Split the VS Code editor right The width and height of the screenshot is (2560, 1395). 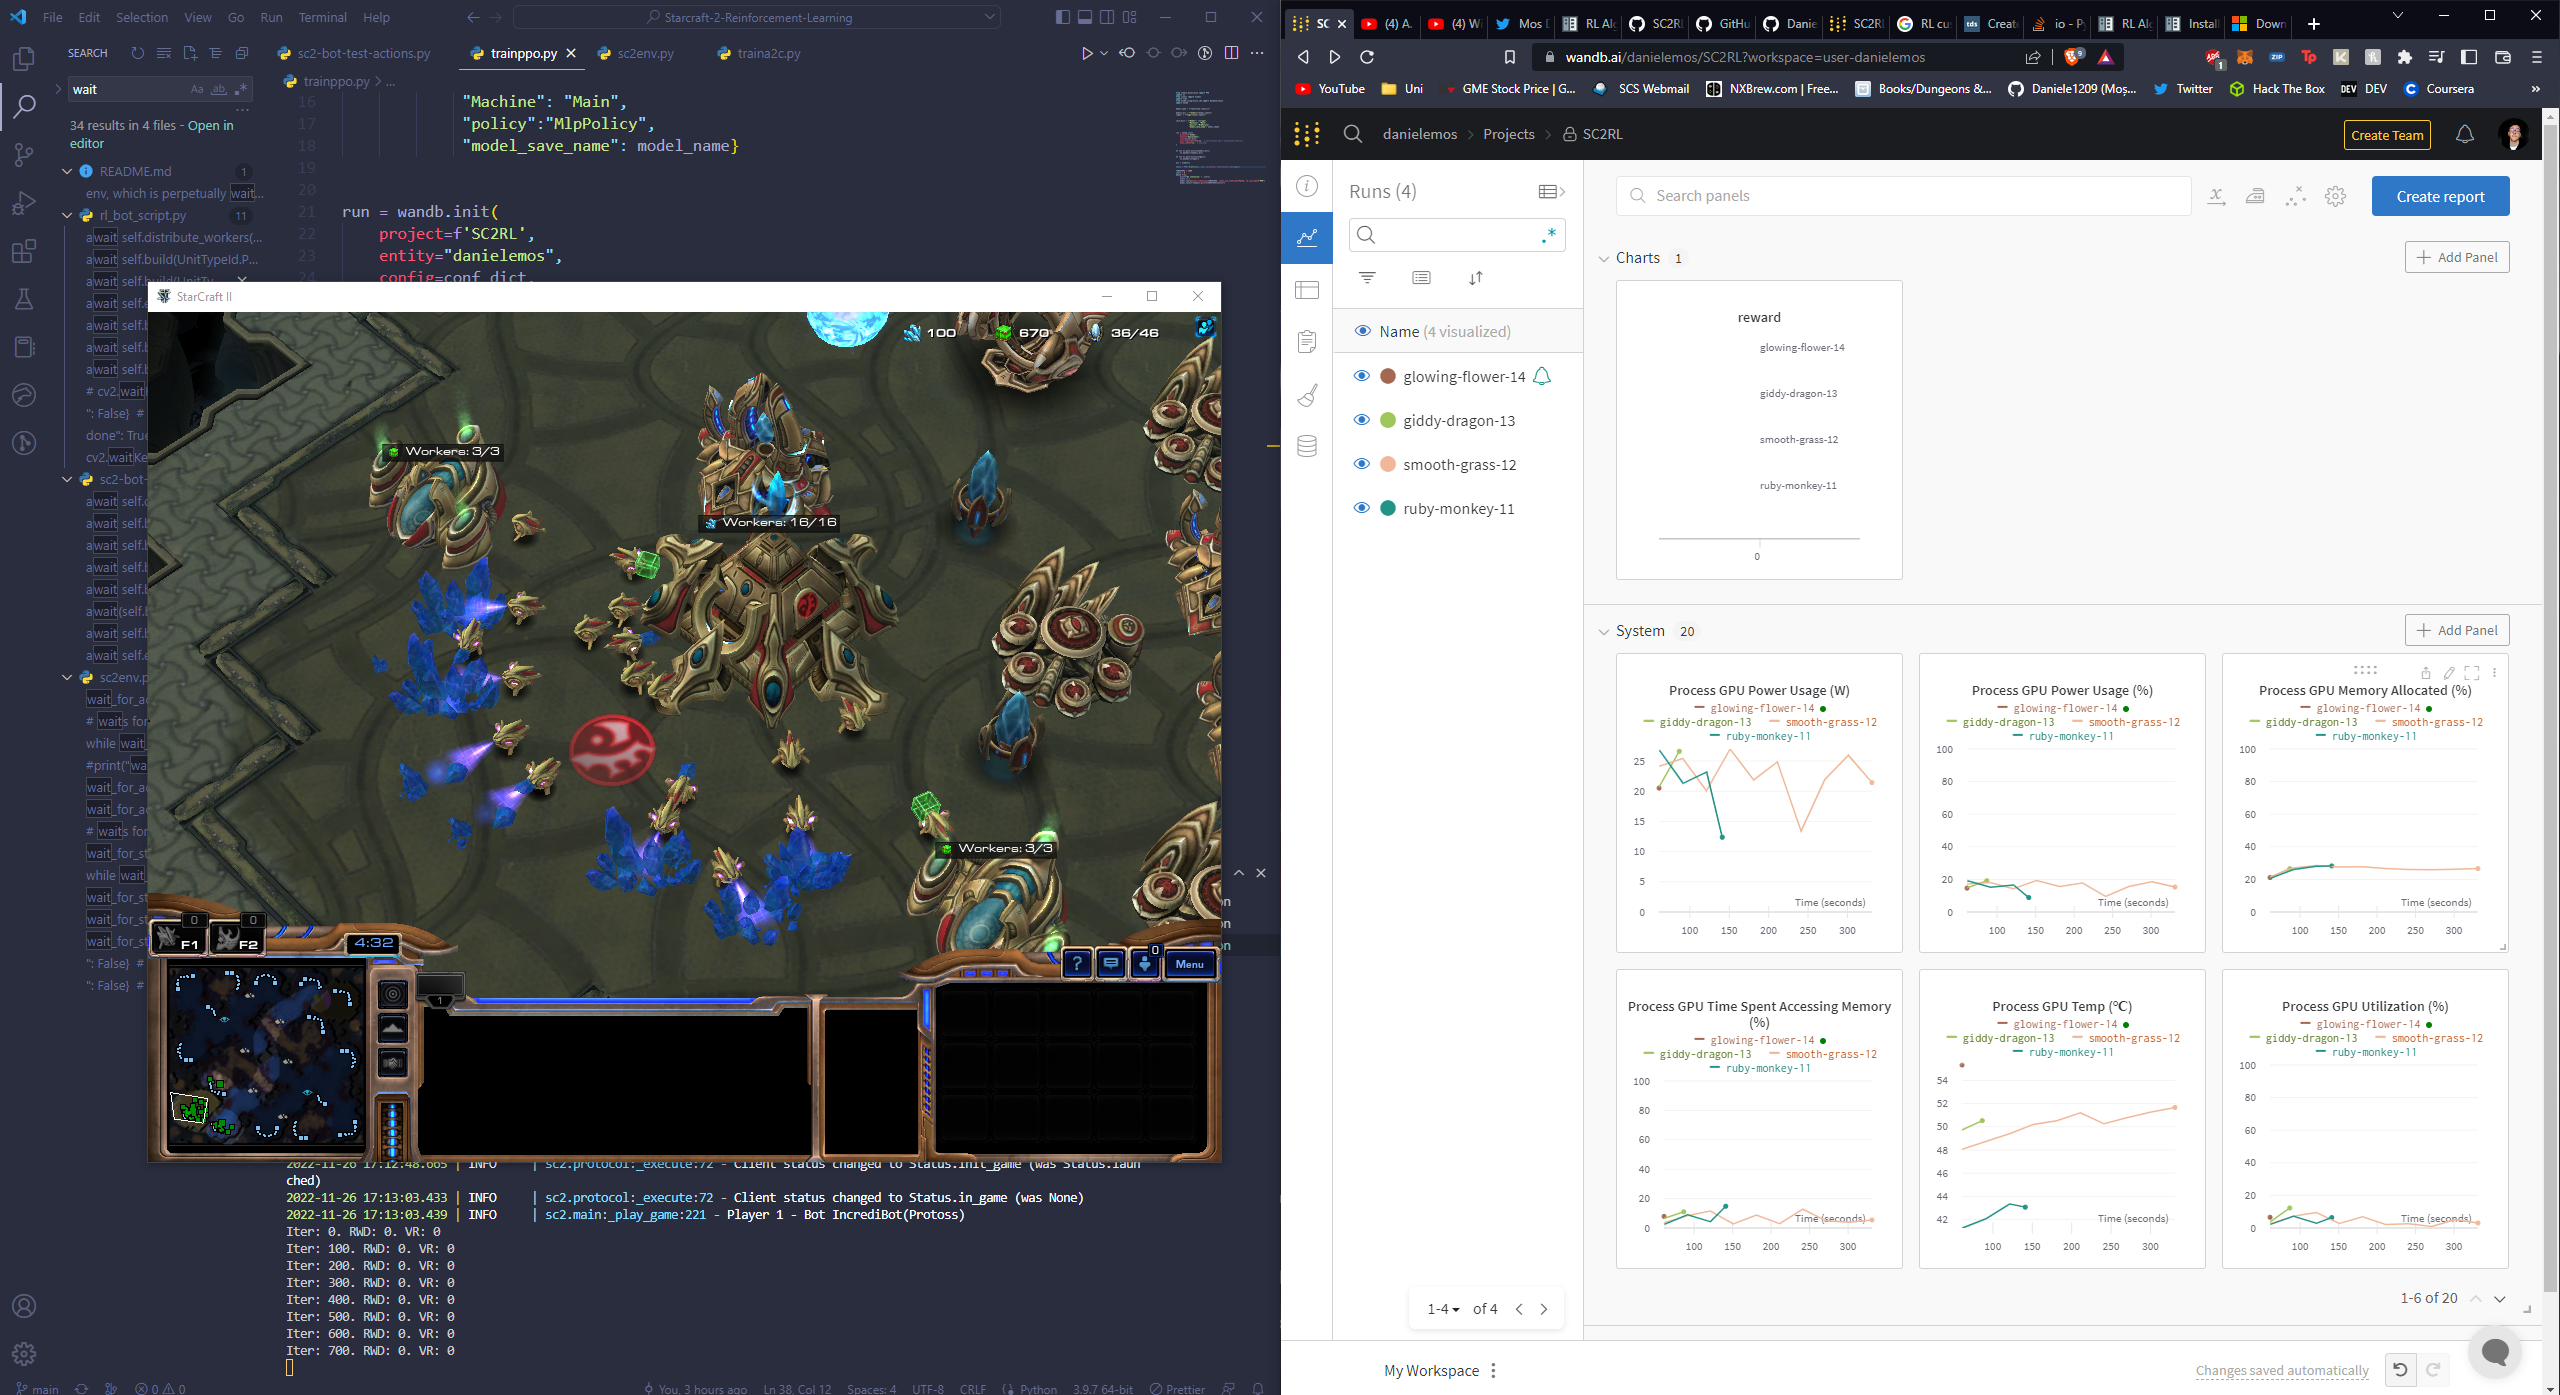(x=1231, y=53)
